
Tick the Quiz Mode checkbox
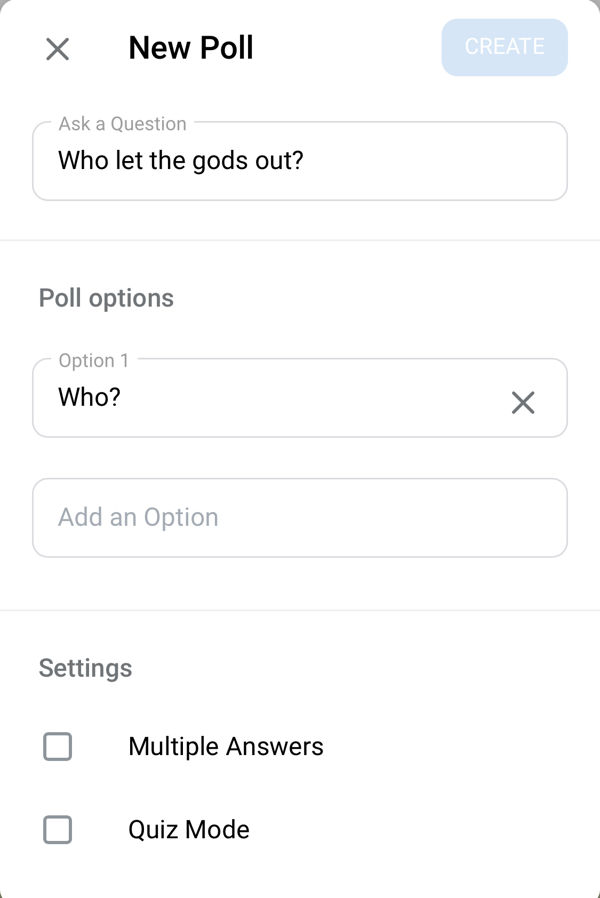click(x=58, y=829)
